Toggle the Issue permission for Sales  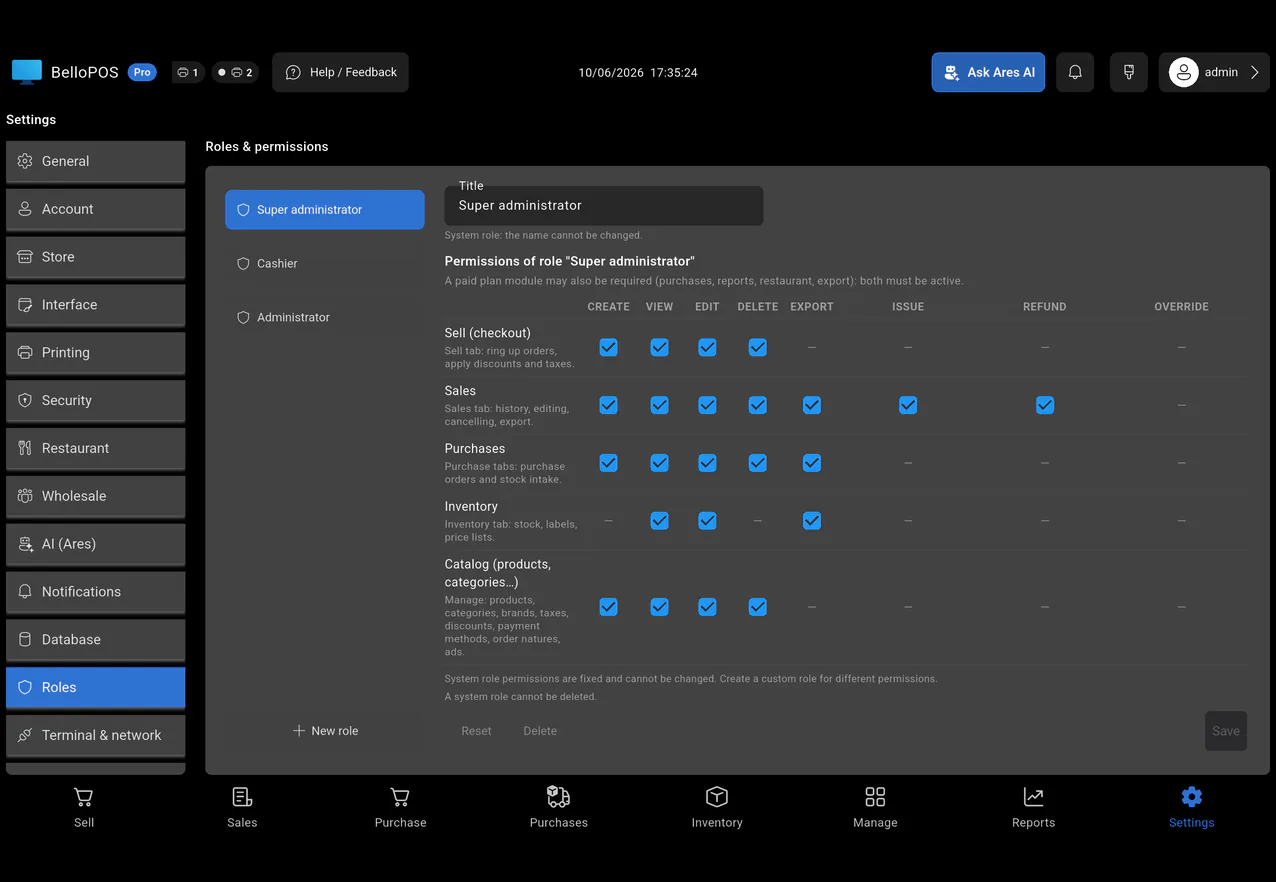click(908, 405)
